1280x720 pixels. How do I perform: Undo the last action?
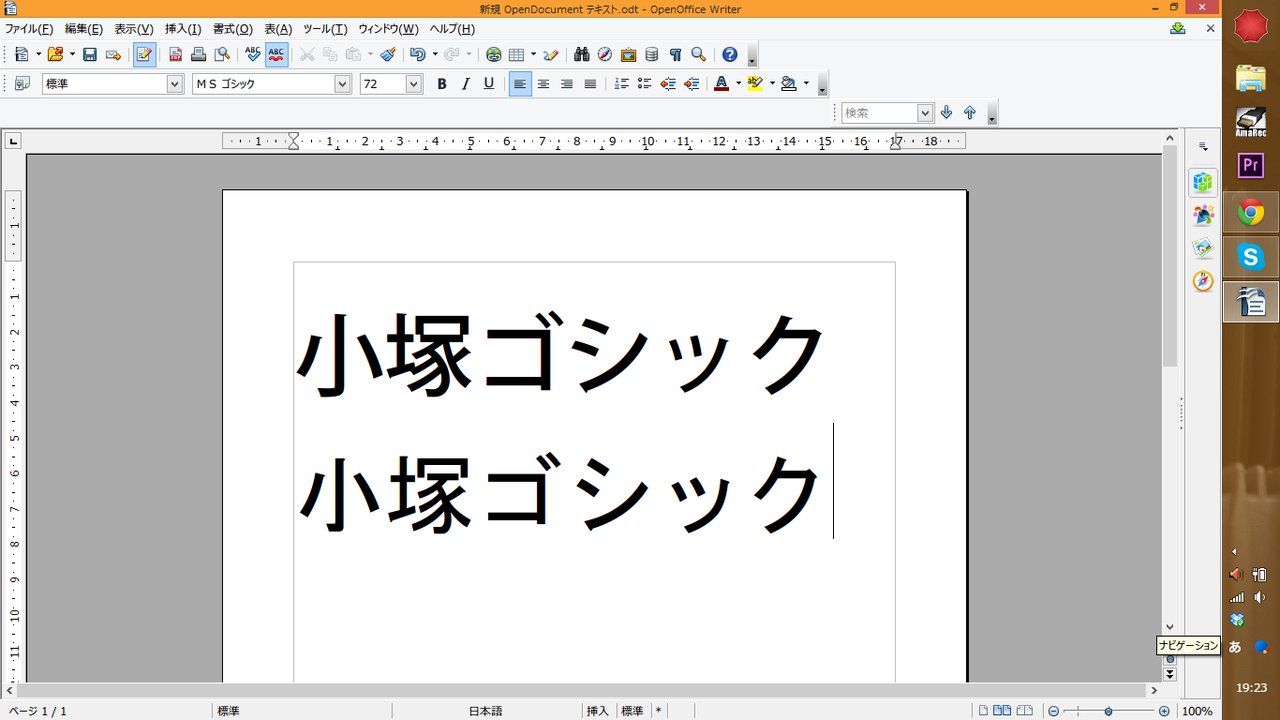pos(417,55)
